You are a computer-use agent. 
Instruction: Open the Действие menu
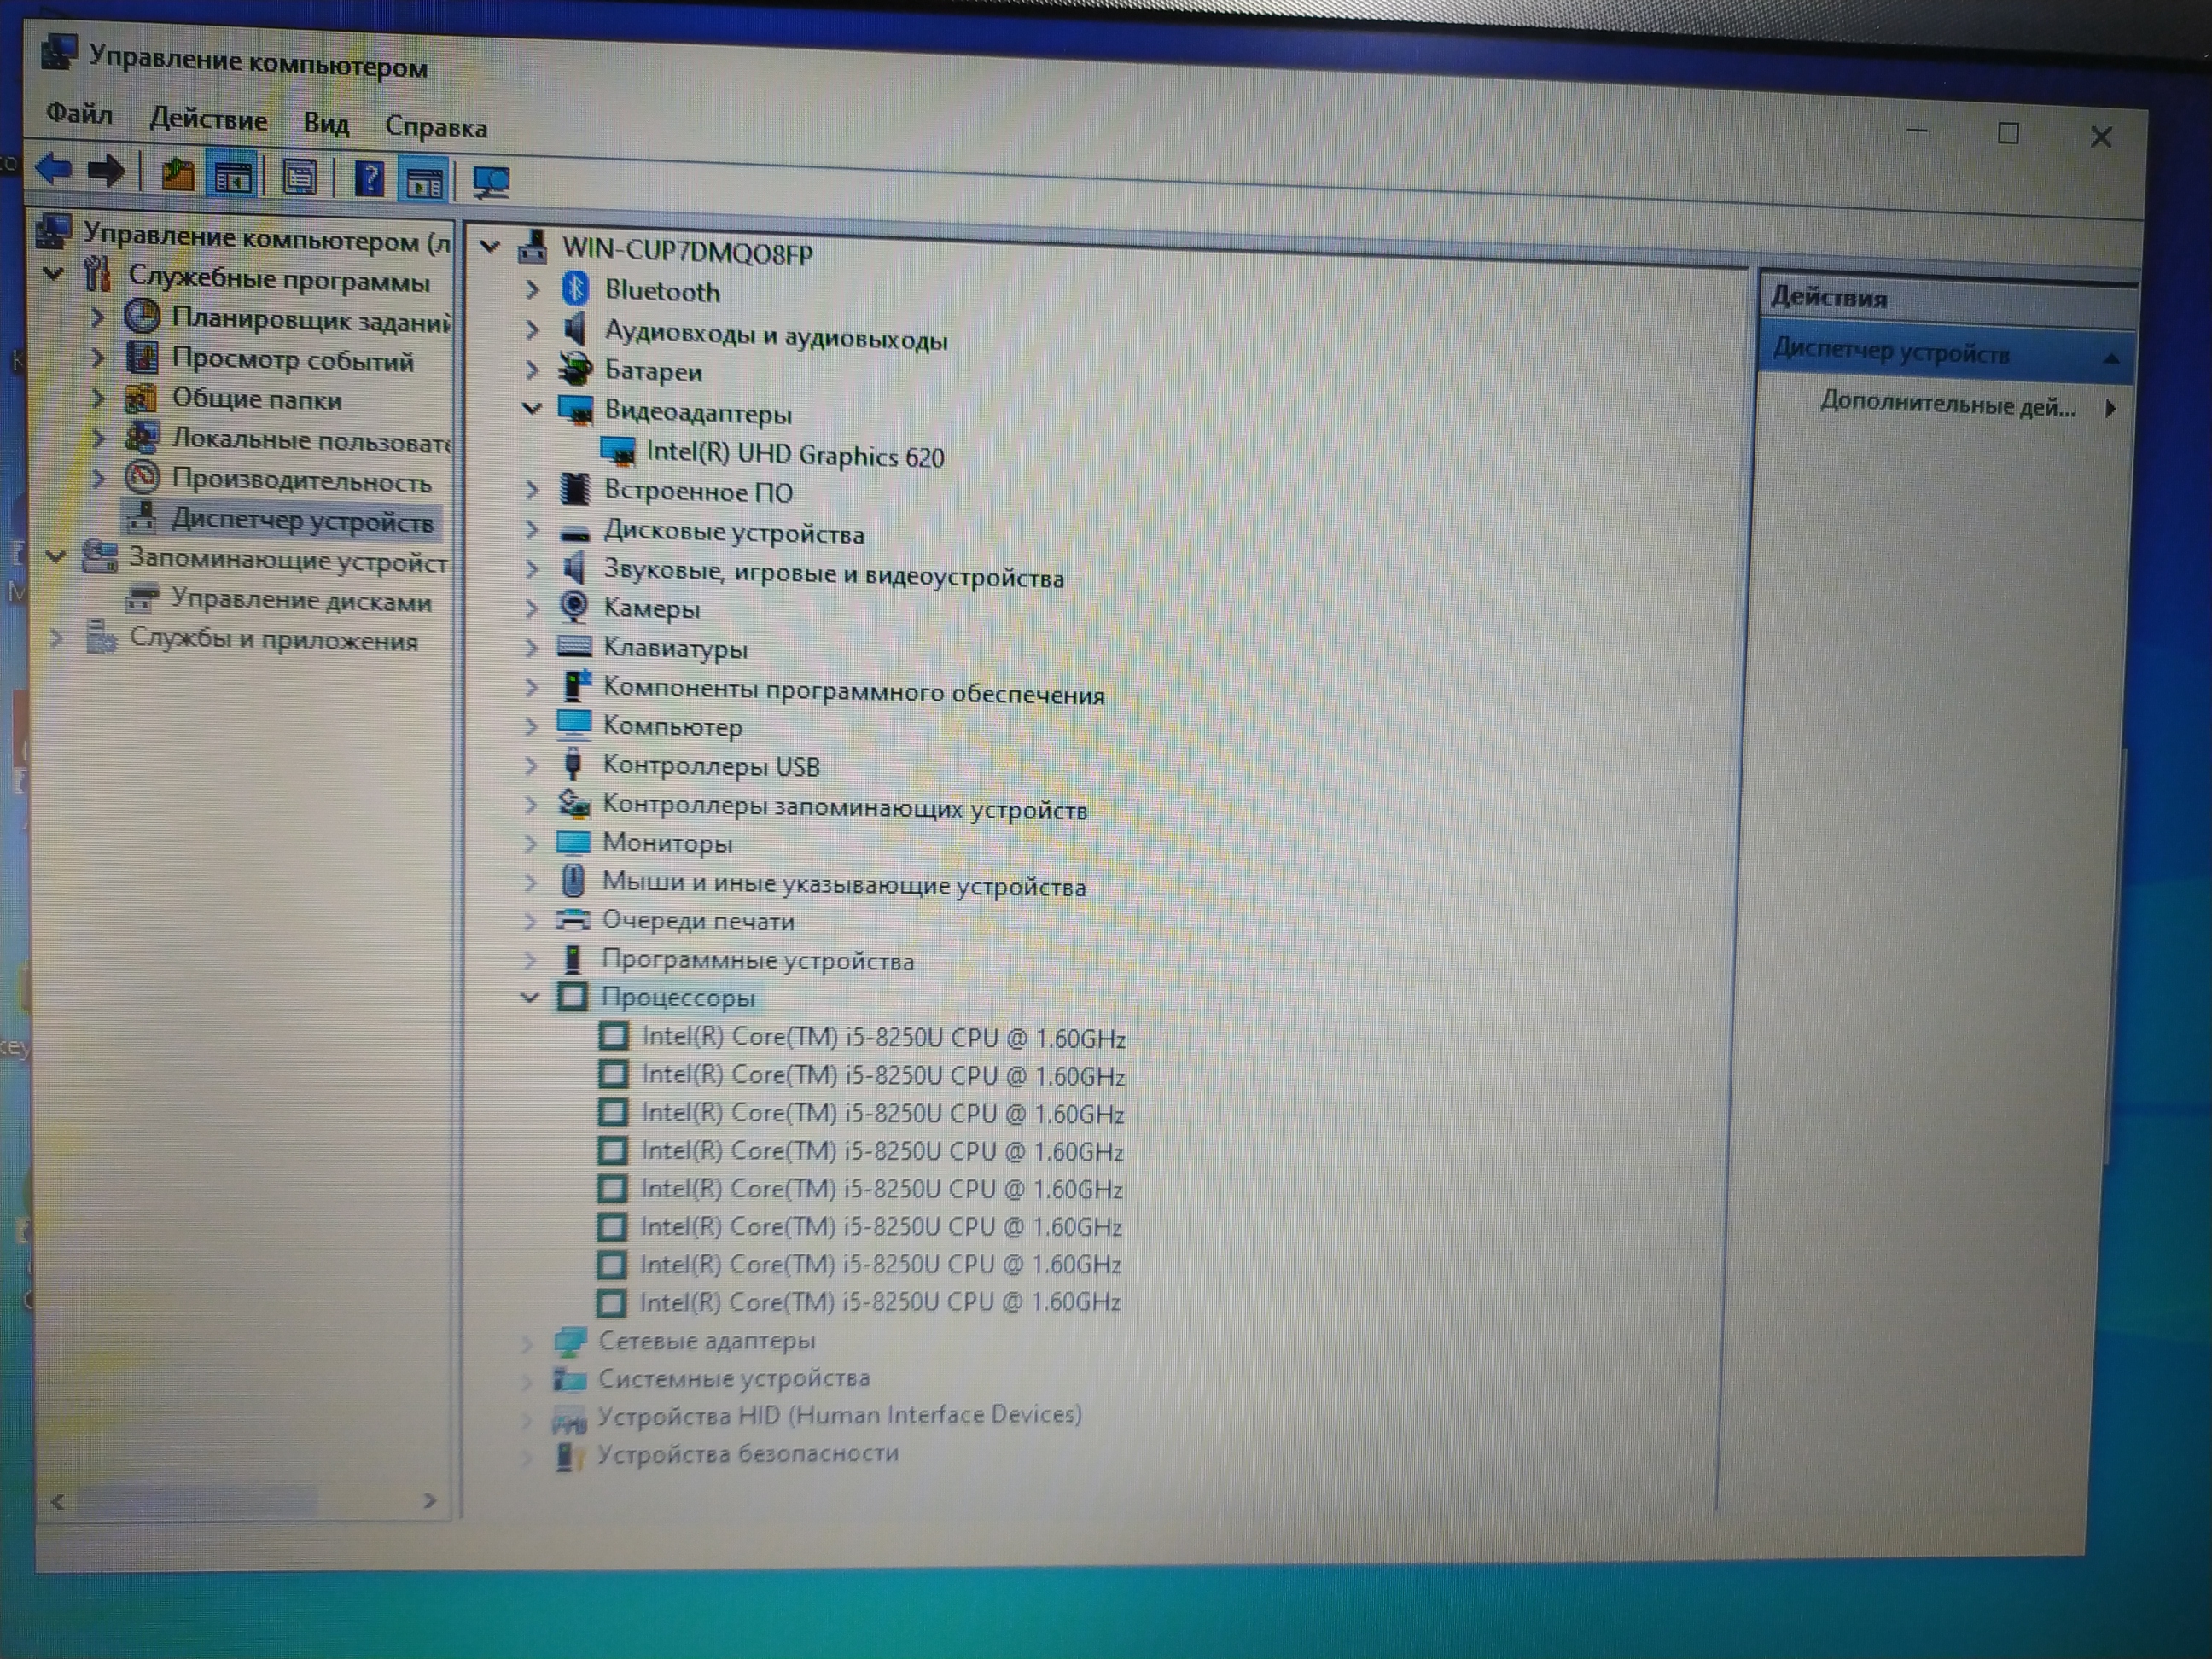point(208,120)
